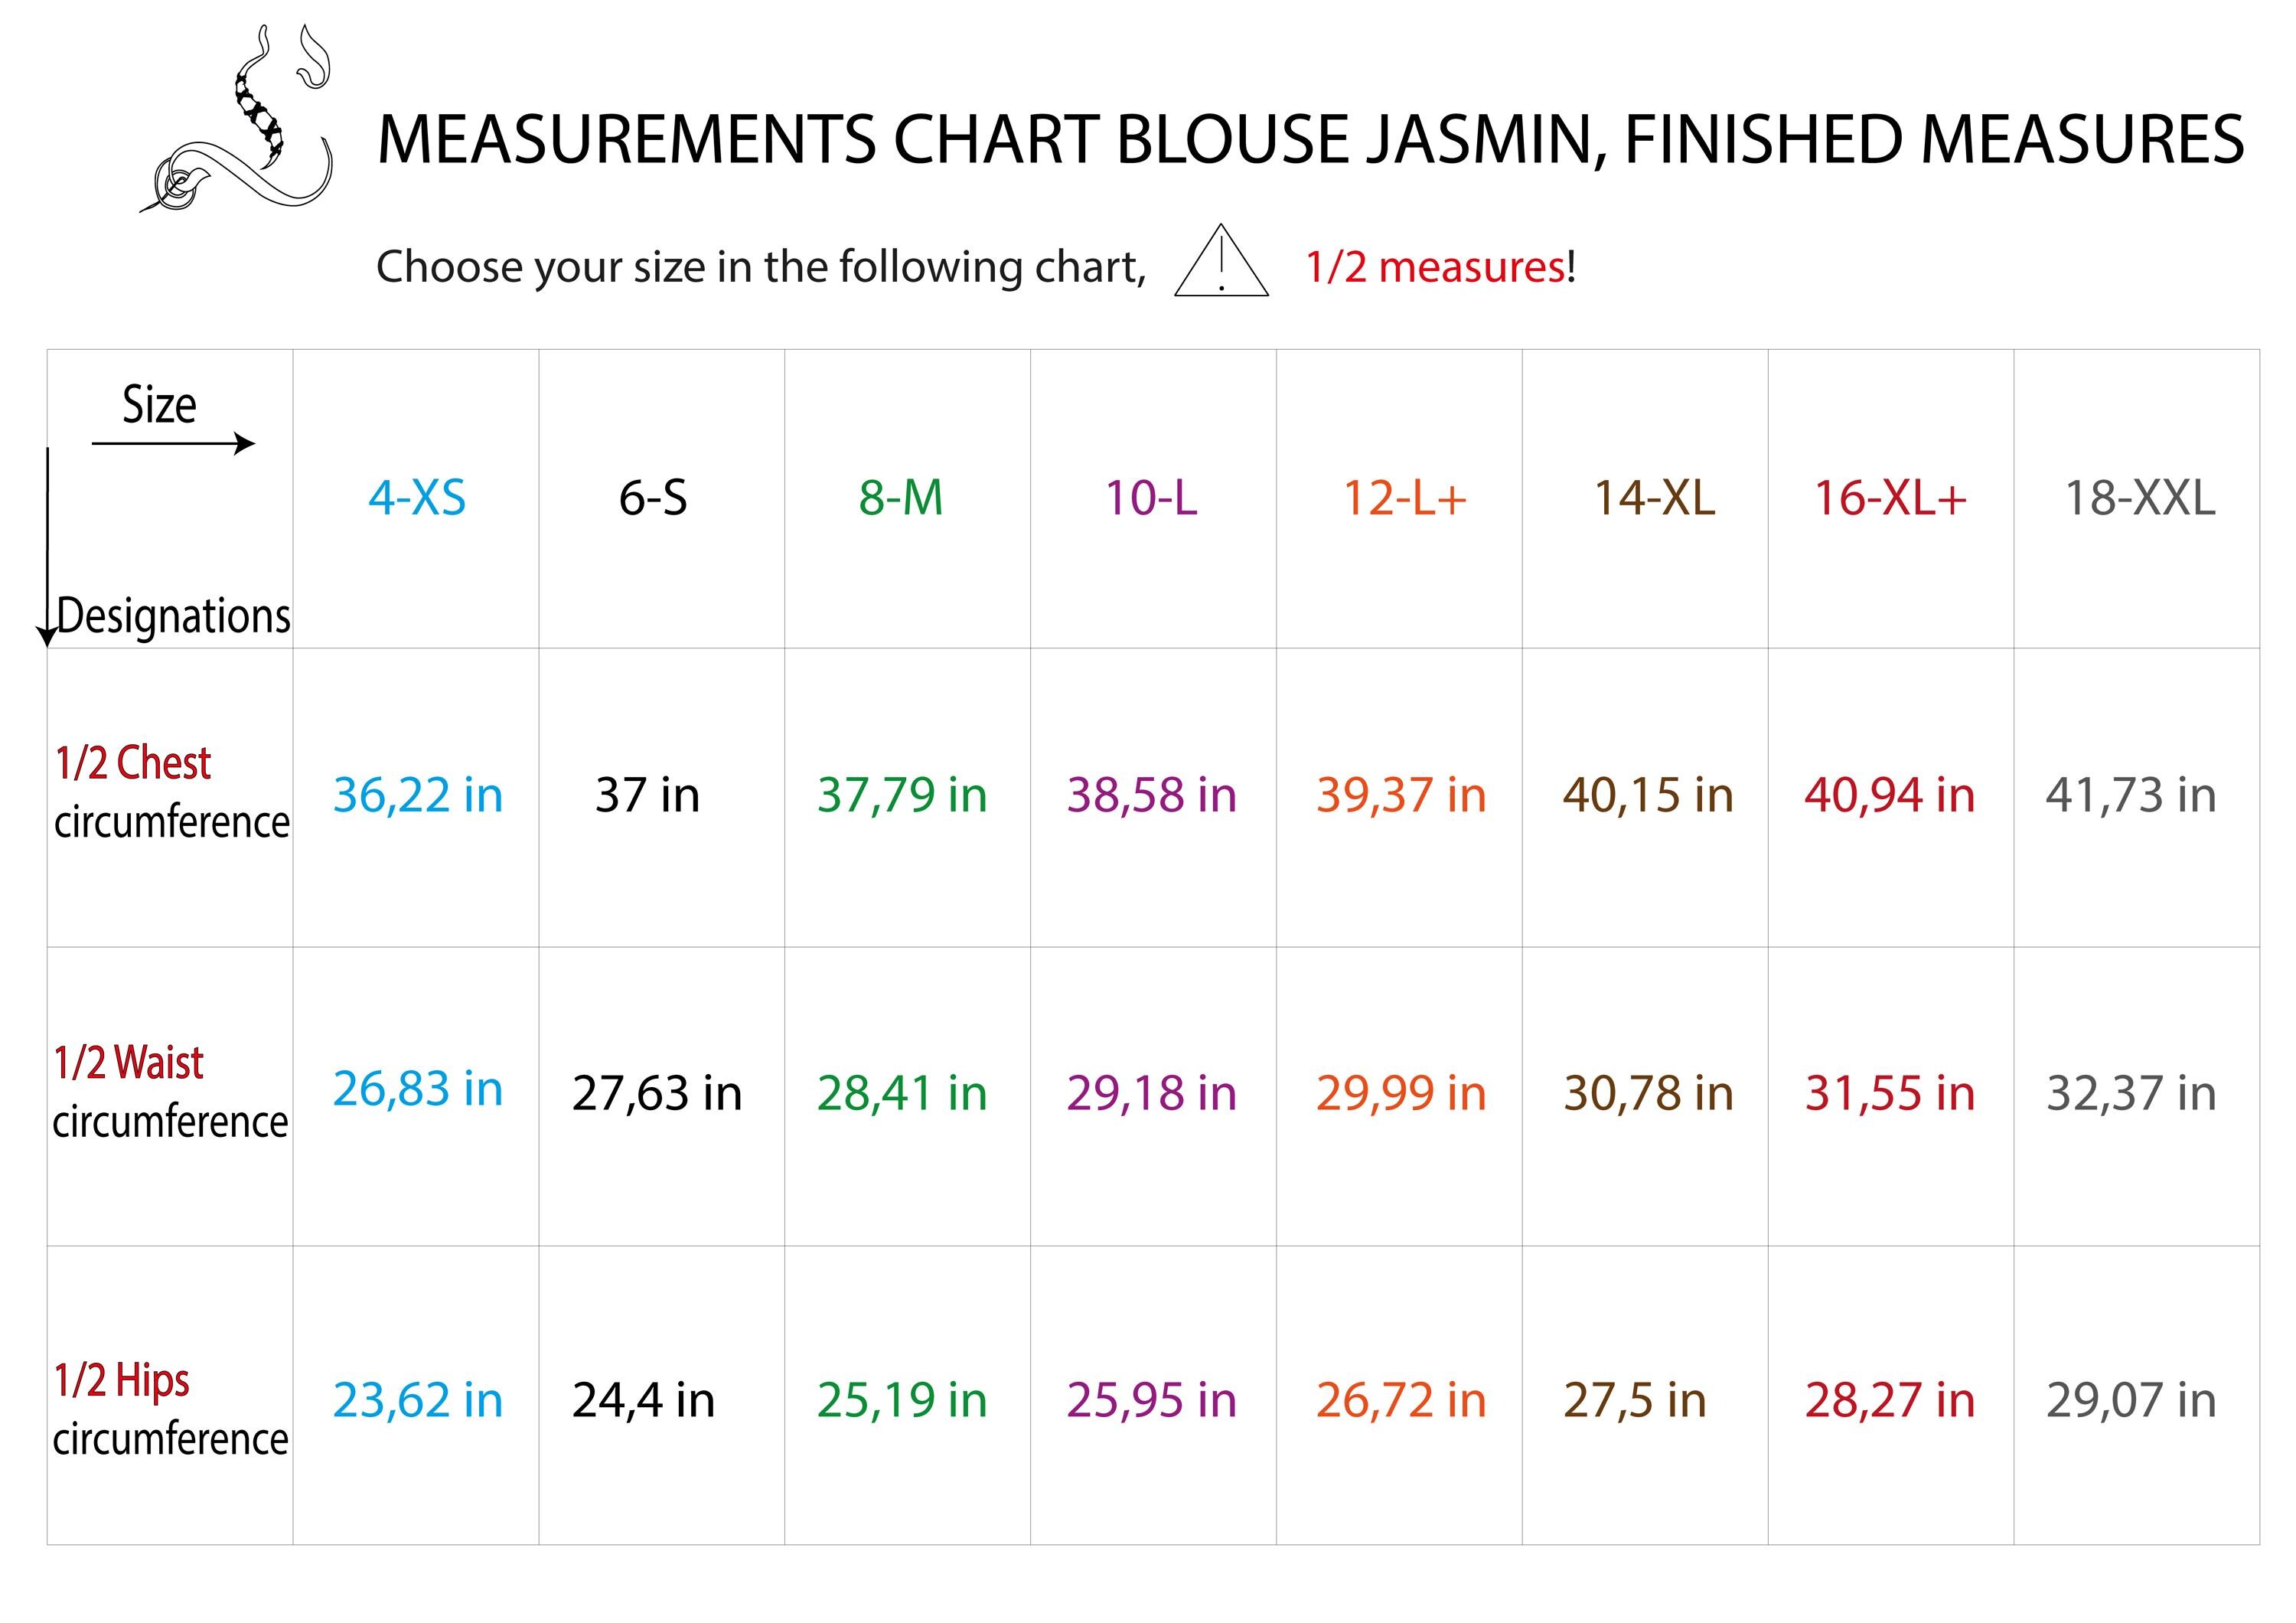Viewport: 2296px width, 1623px height.
Task: Select the 18-XXL size header
Action: click(2140, 498)
